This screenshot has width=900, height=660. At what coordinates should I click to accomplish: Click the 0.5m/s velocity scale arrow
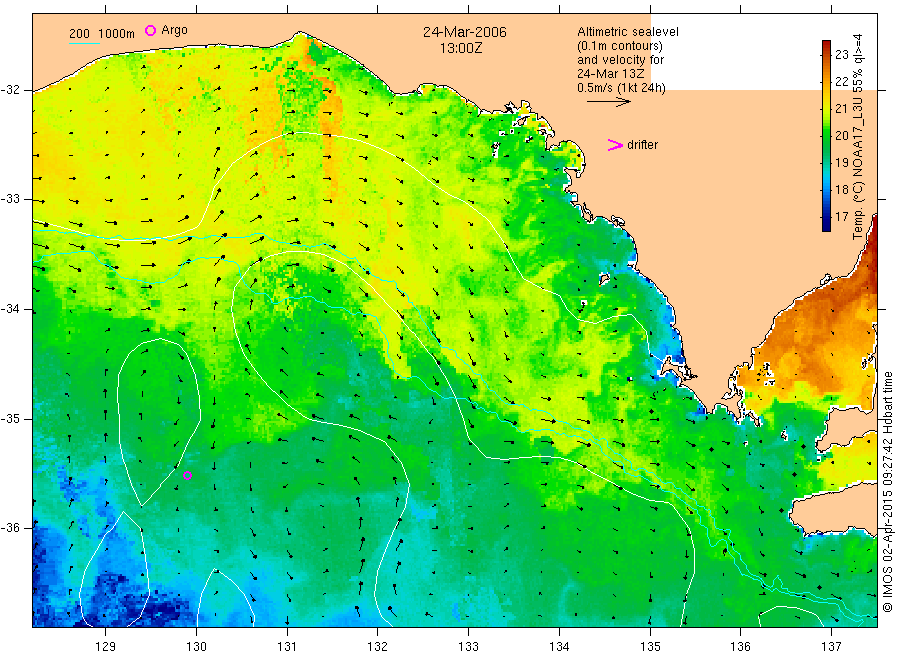(x=608, y=102)
